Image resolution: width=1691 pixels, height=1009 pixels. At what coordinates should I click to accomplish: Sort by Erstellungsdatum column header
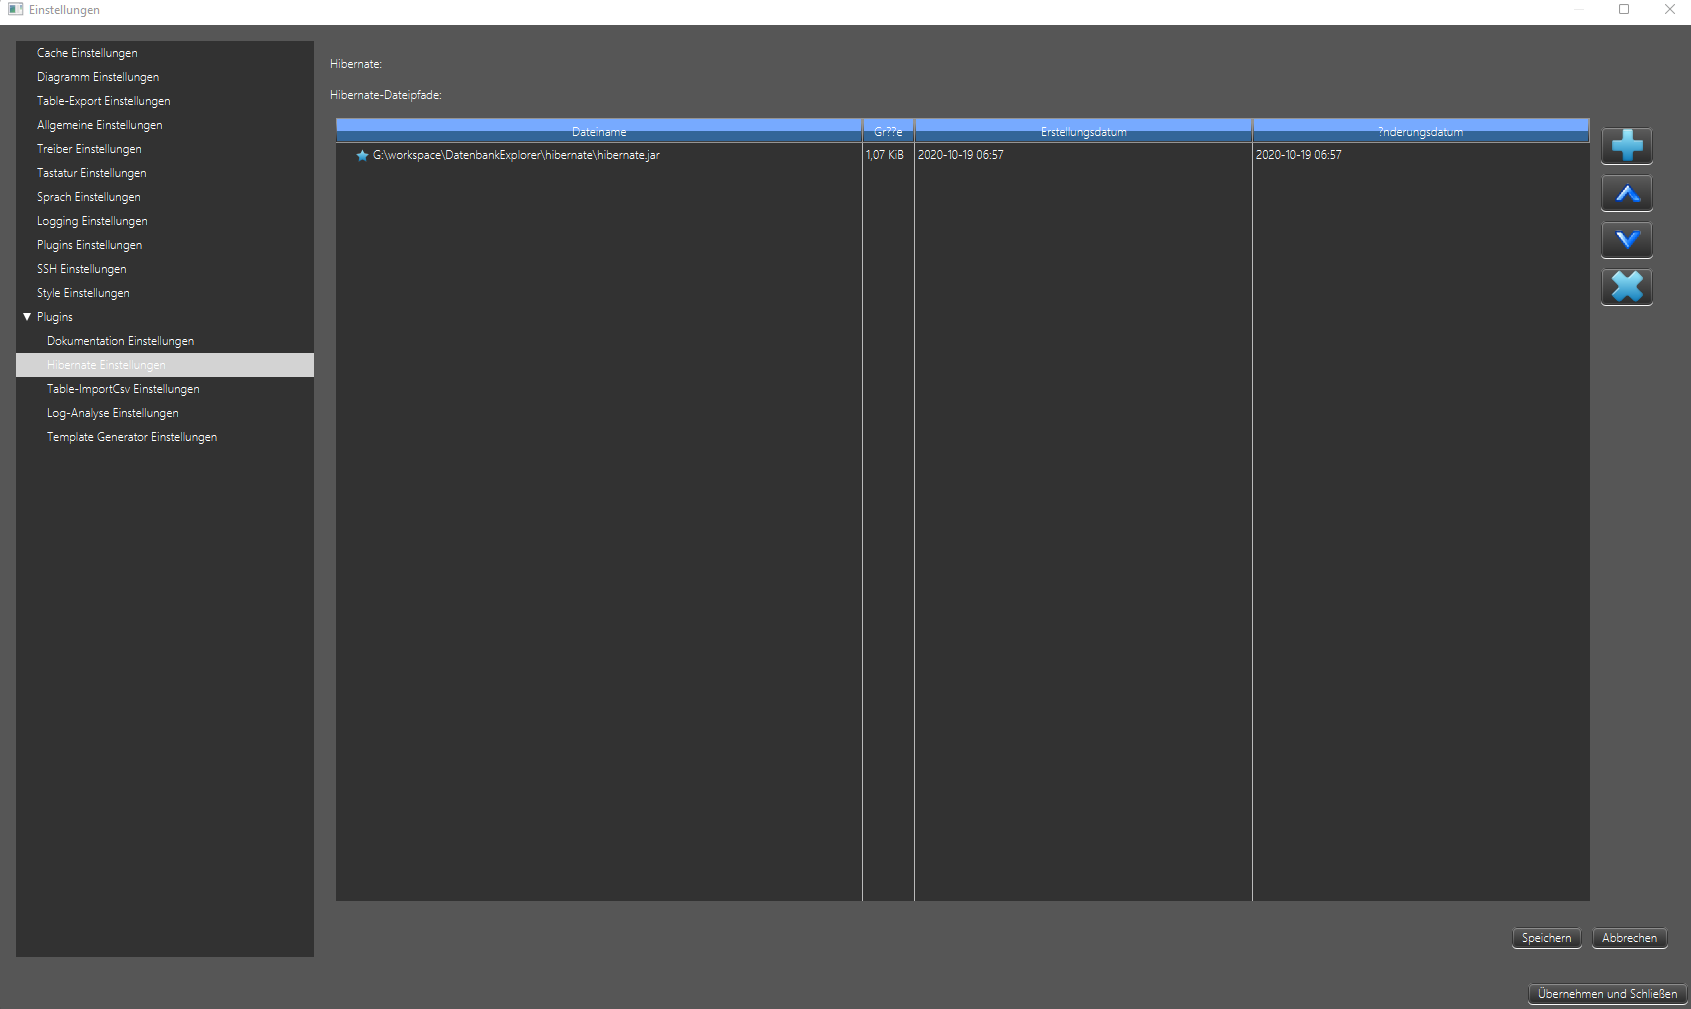tap(1083, 131)
